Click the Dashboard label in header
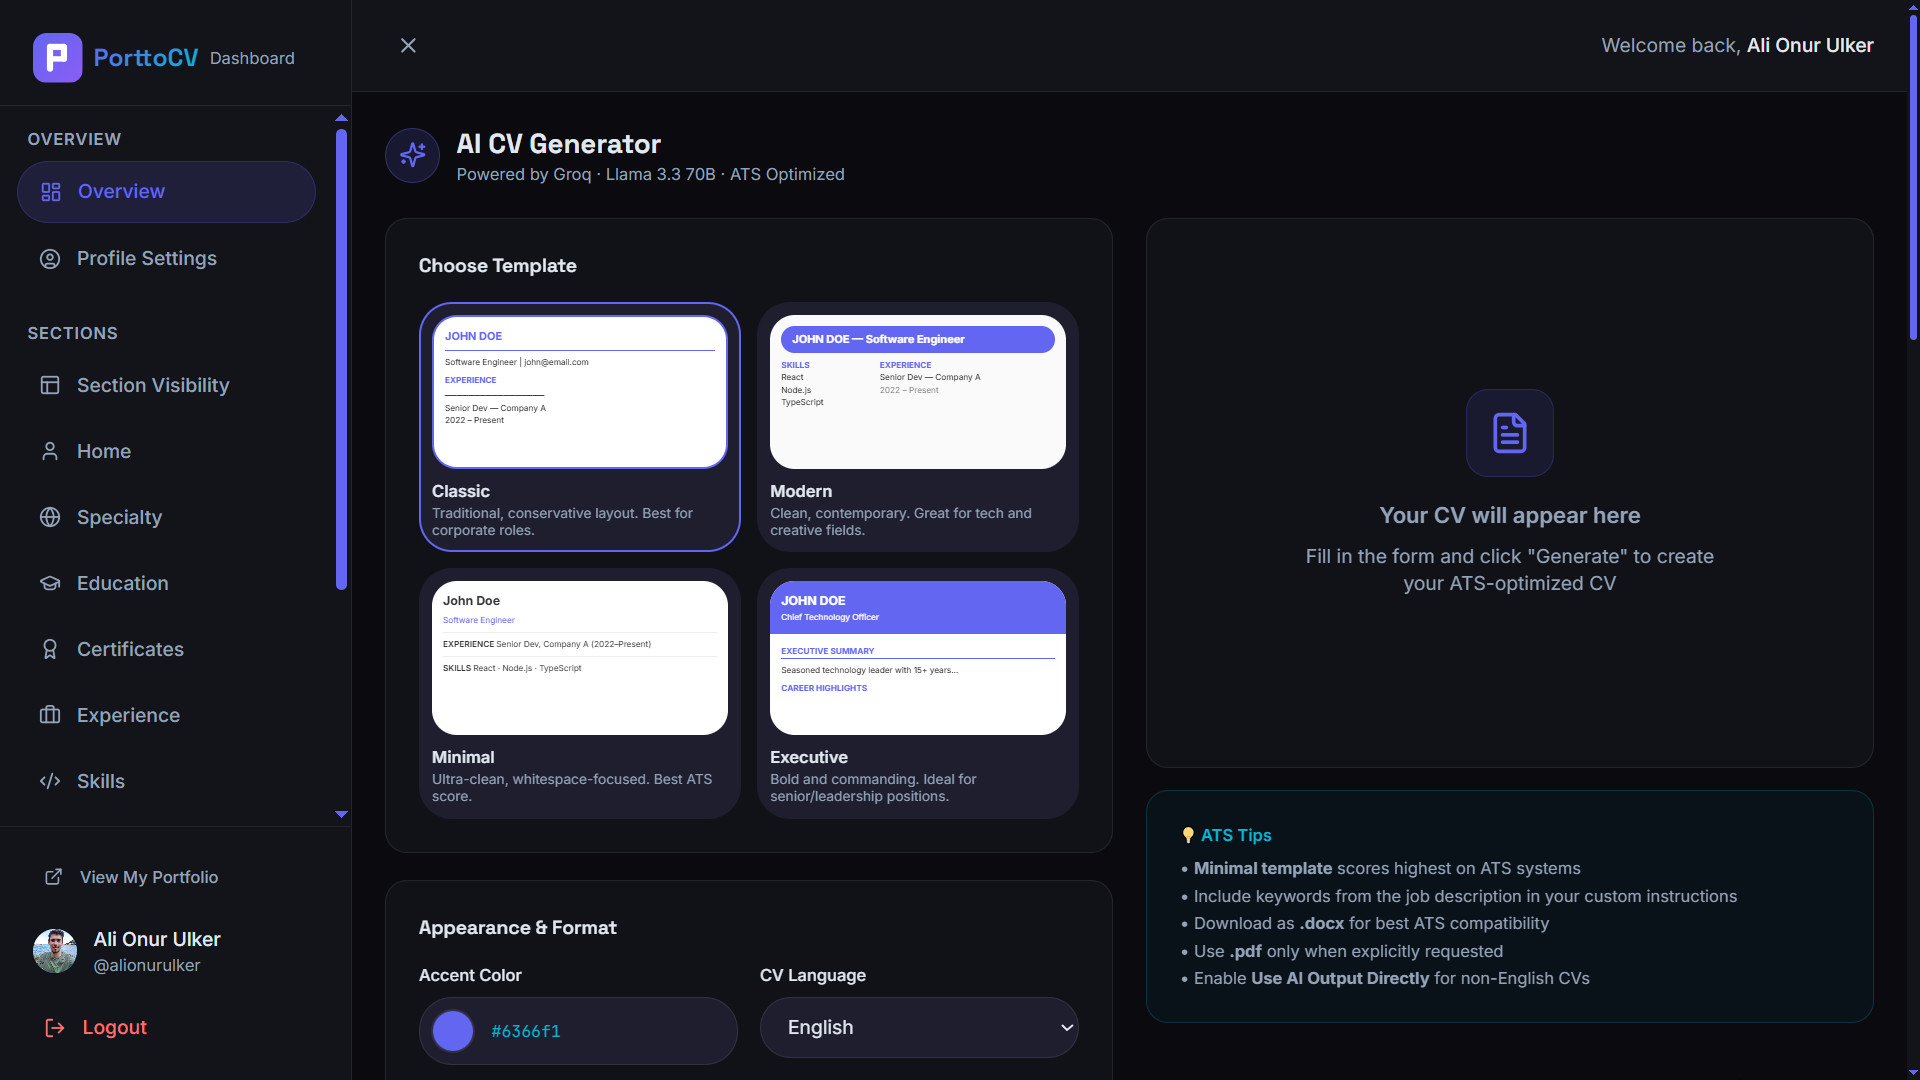This screenshot has width=1920, height=1080. (252, 59)
